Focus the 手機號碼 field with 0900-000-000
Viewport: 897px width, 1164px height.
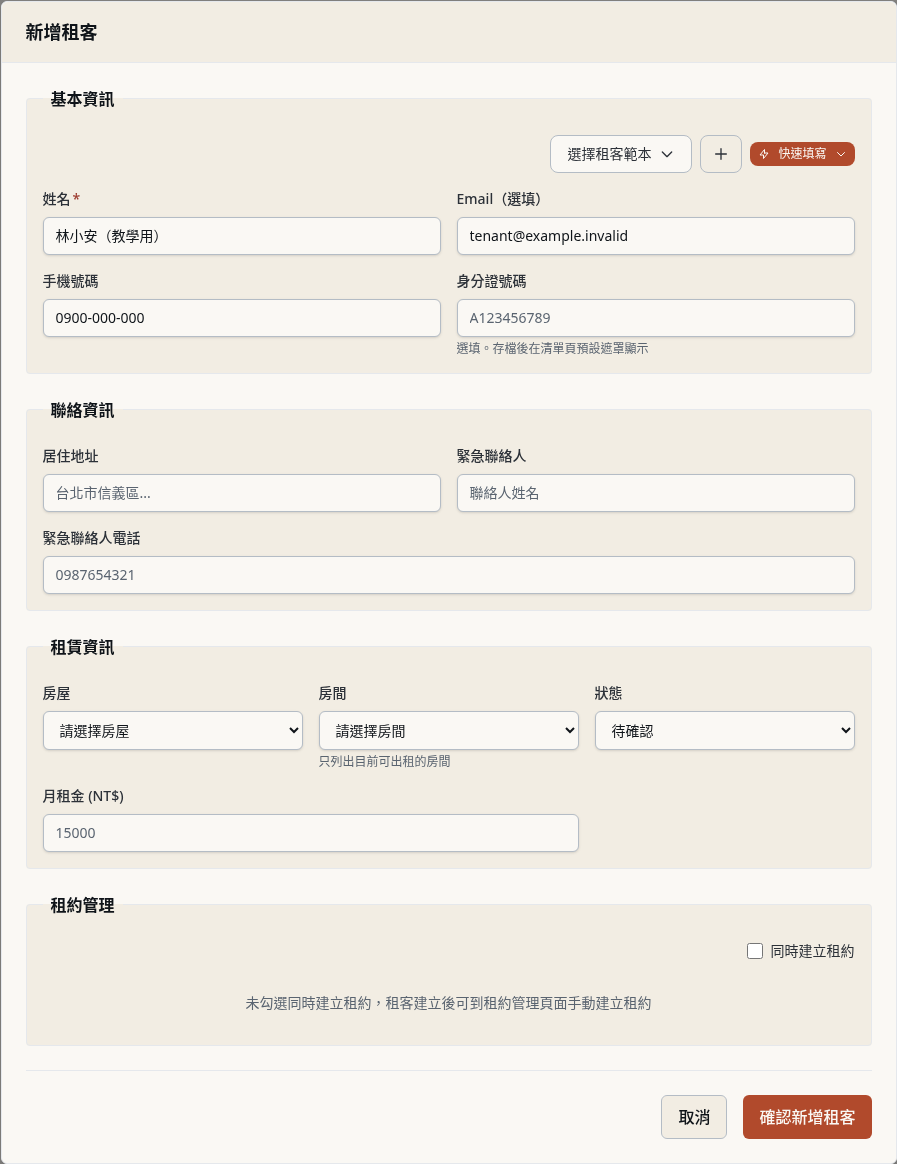pyautogui.click(x=241, y=318)
